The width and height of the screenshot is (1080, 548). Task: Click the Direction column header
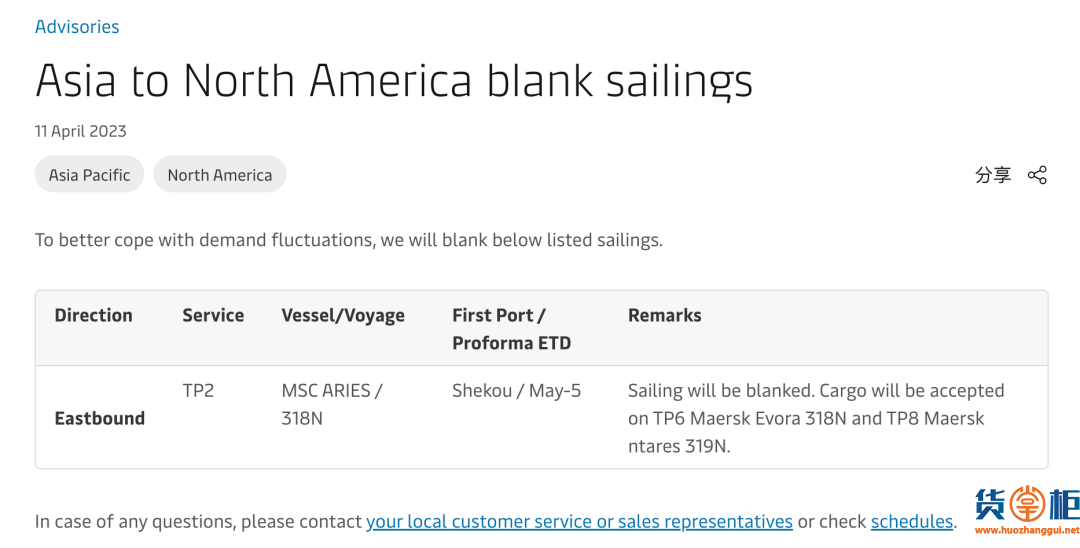pyautogui.click(x=93, y=315)
